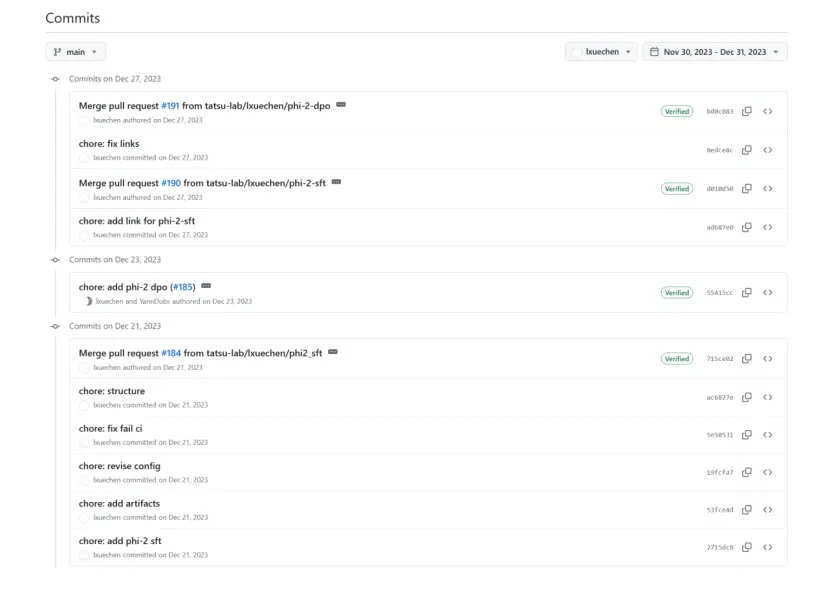Open the lxuechen author filter dropdown
The height and width of the screenshot is (599, 828).
[601, 52]
